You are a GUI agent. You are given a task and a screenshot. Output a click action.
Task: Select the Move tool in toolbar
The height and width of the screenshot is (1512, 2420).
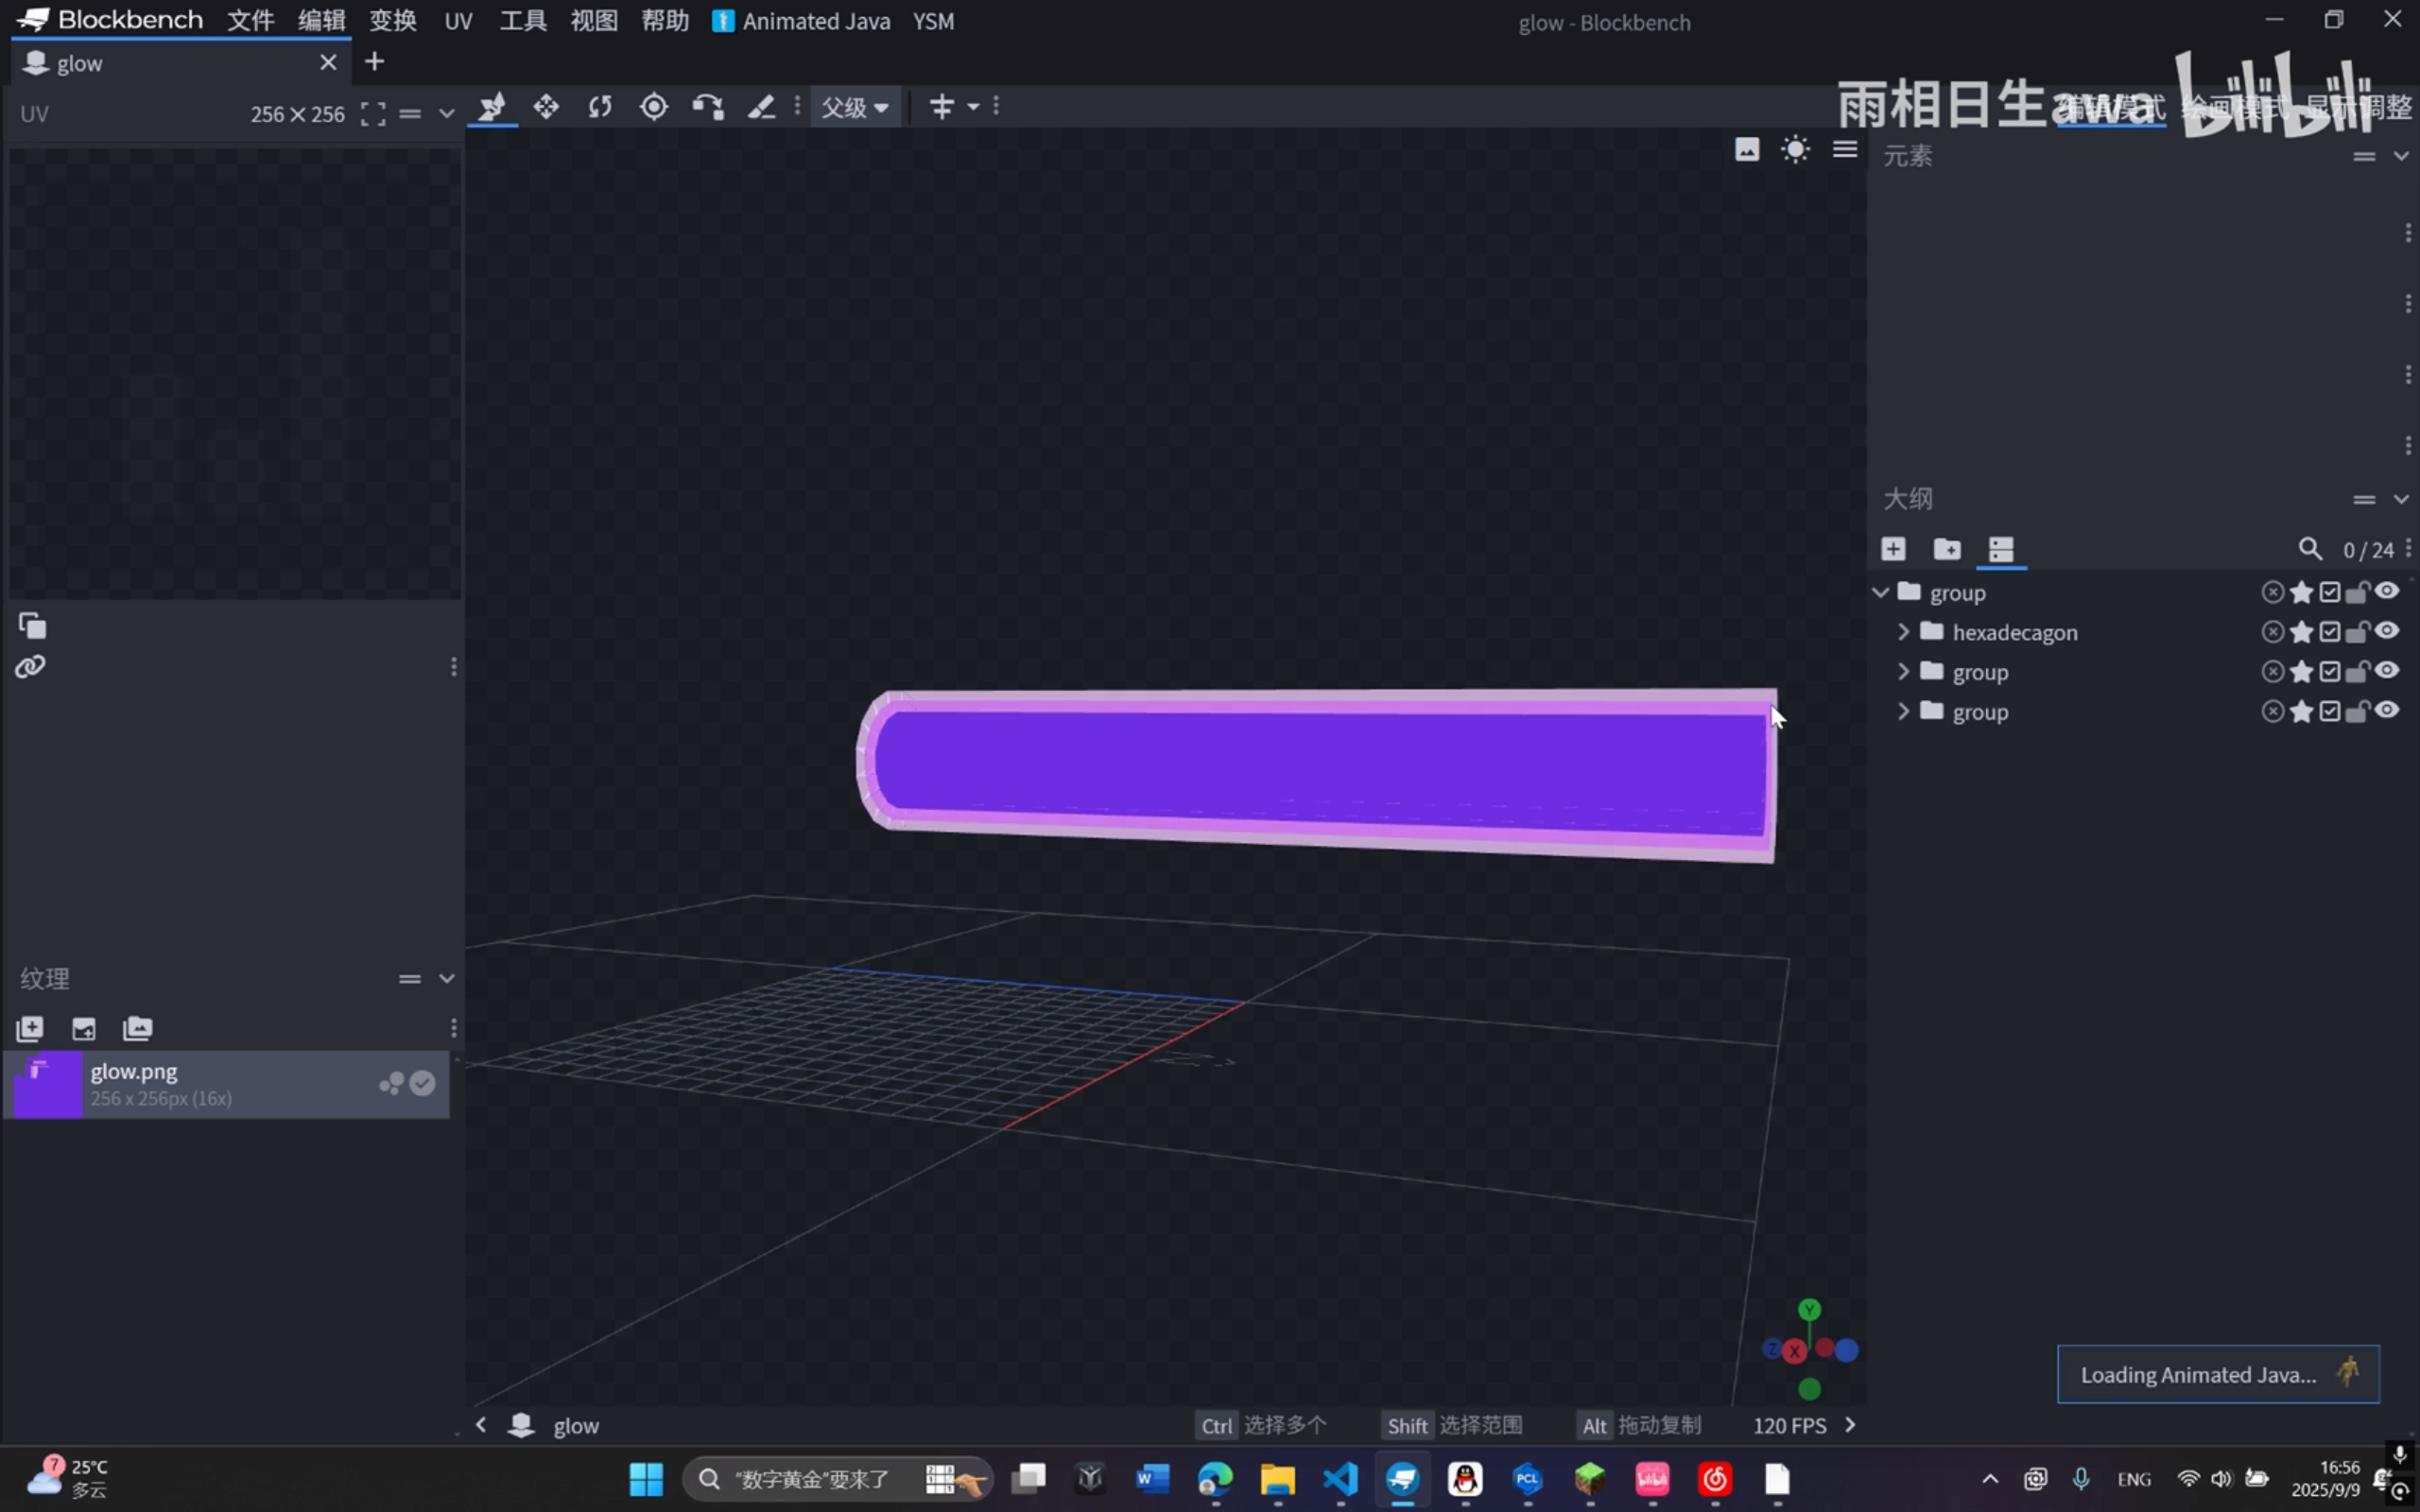click(546, 107)
